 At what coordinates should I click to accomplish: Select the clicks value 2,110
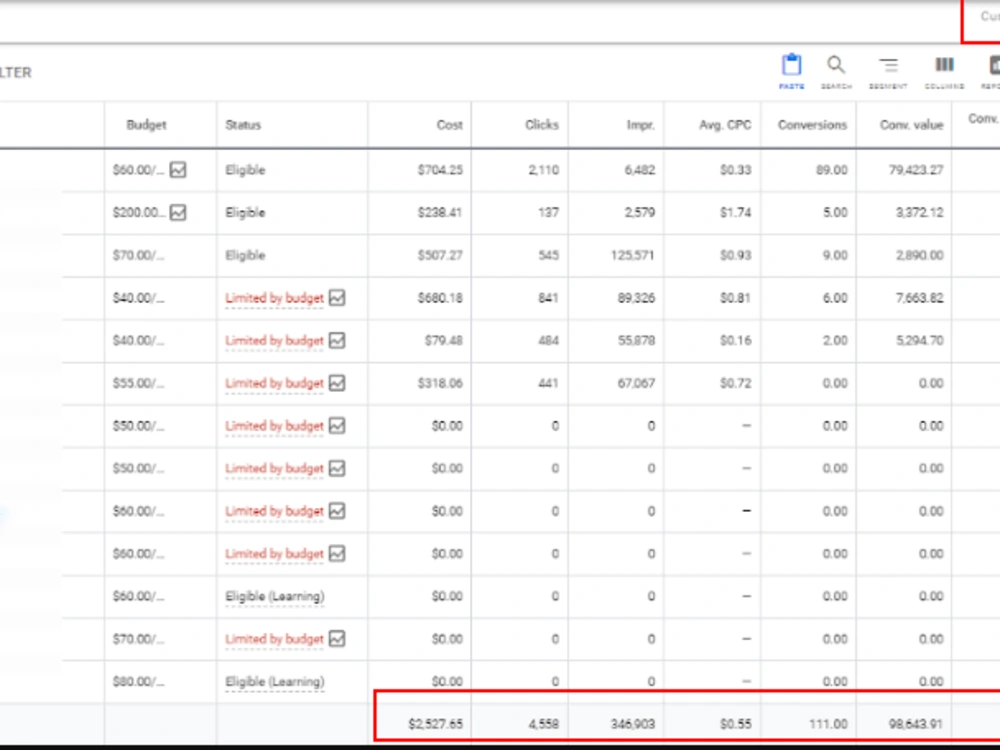coord(543,170)
